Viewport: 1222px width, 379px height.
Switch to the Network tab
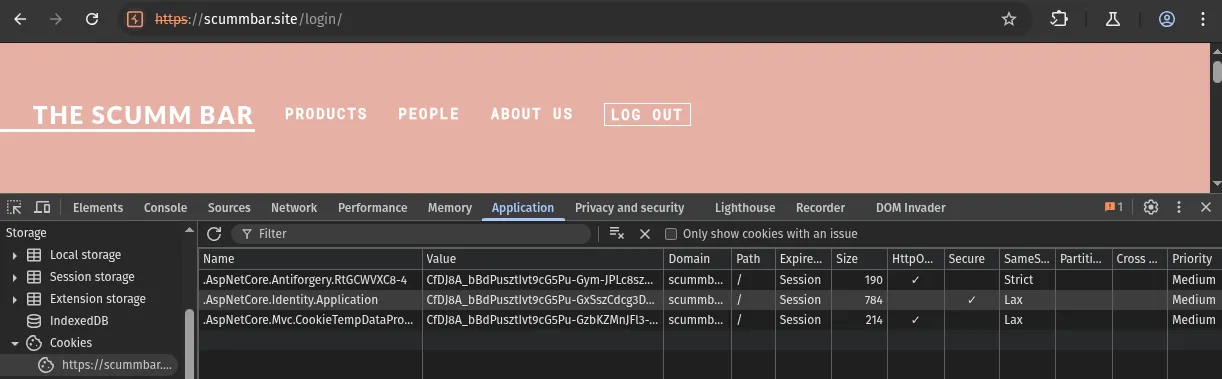tap(294, 208)
